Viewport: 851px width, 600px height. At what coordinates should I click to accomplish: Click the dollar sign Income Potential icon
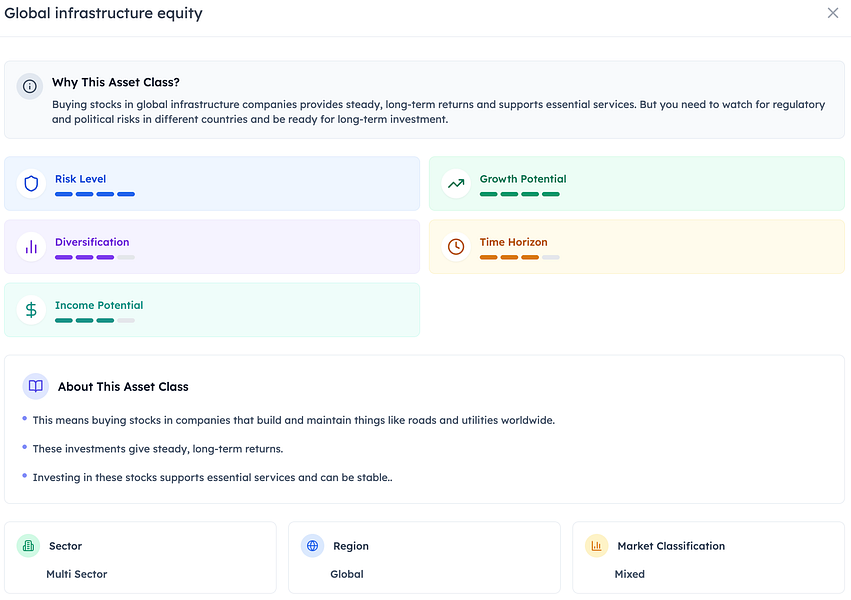[x=31, y=310]
